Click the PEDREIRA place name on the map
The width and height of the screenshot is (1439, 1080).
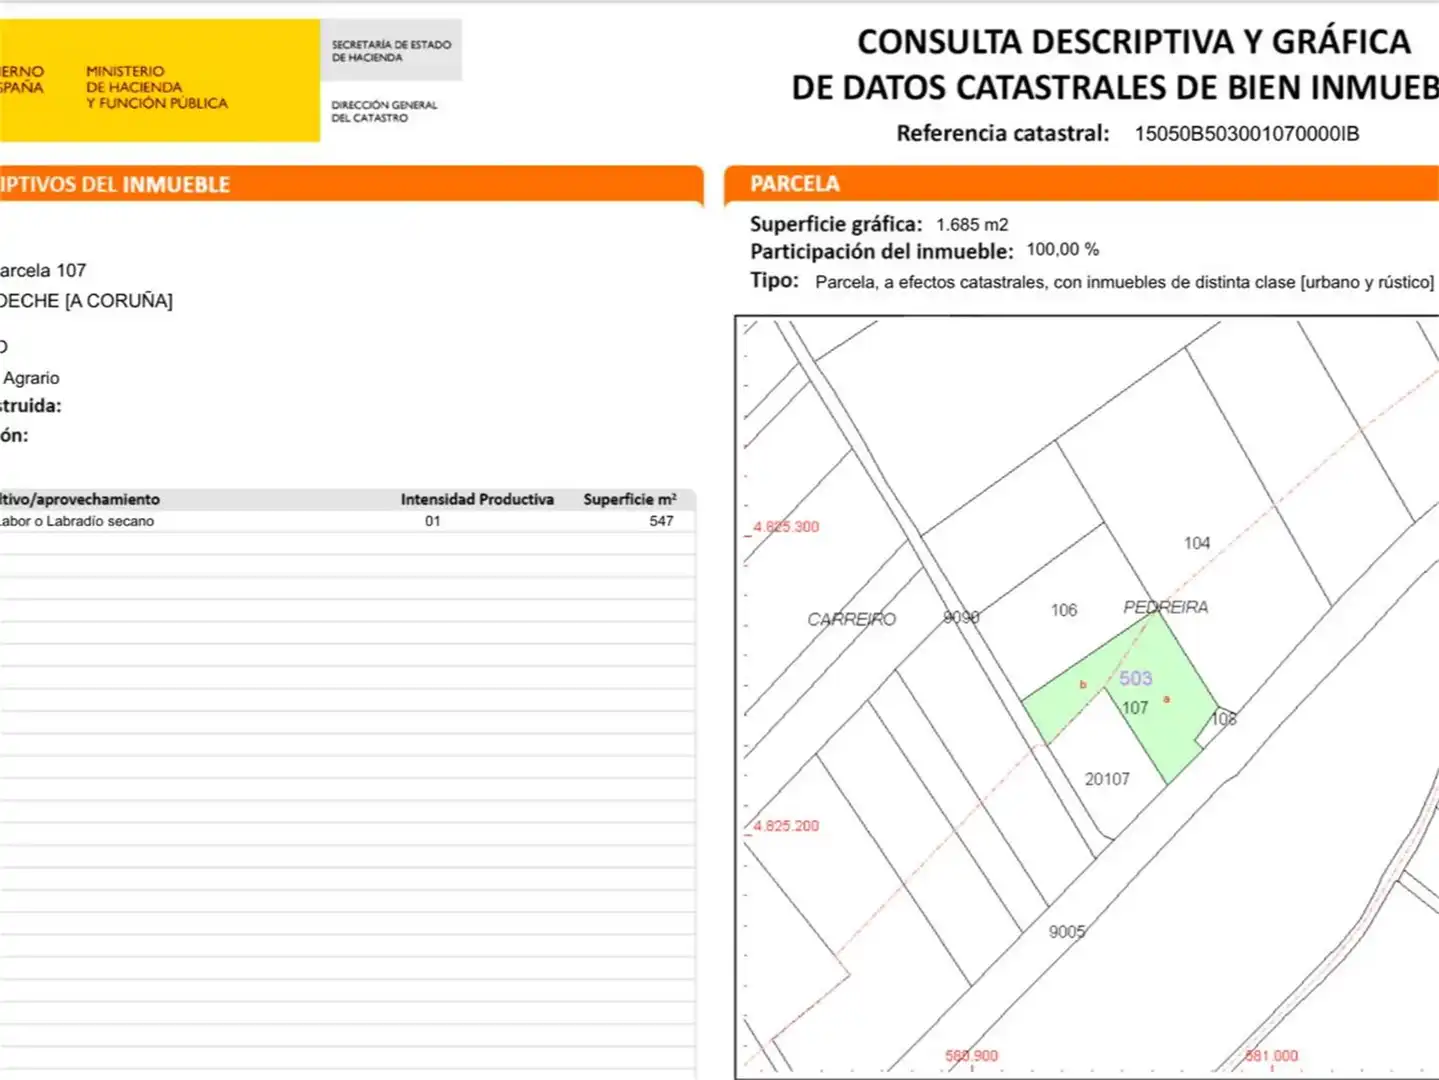click(1165, 607)
